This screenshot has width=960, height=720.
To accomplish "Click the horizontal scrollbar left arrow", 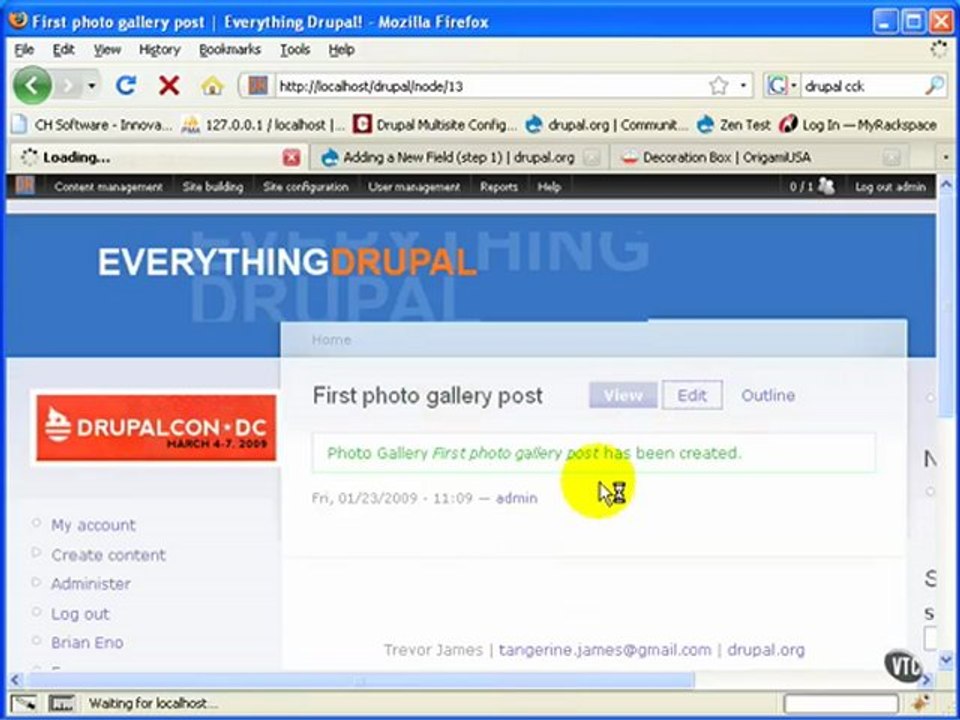I will pos(16,680).
